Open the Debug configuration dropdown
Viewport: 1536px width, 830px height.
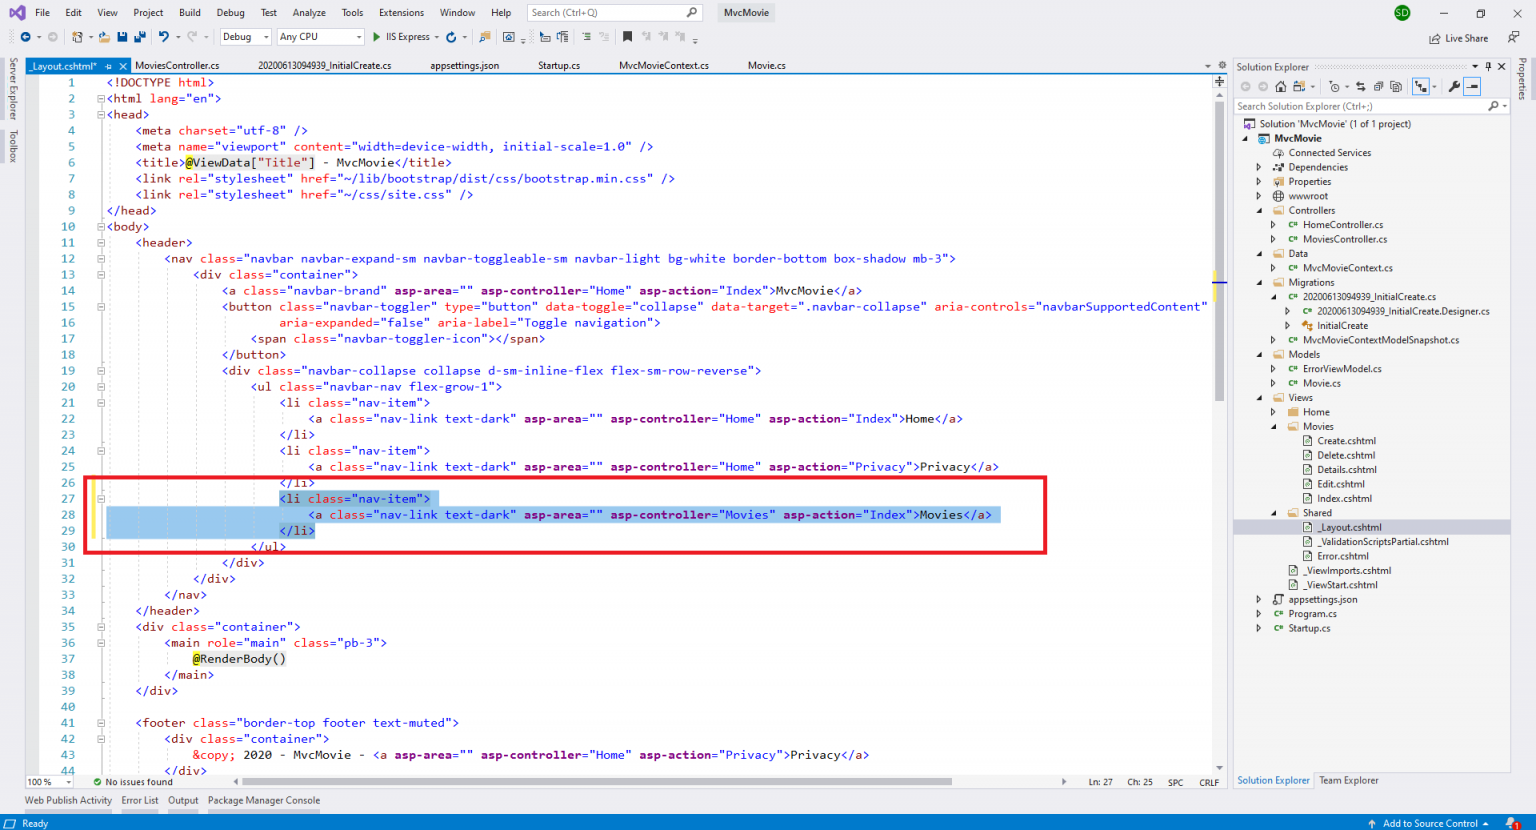pos(245,37)
